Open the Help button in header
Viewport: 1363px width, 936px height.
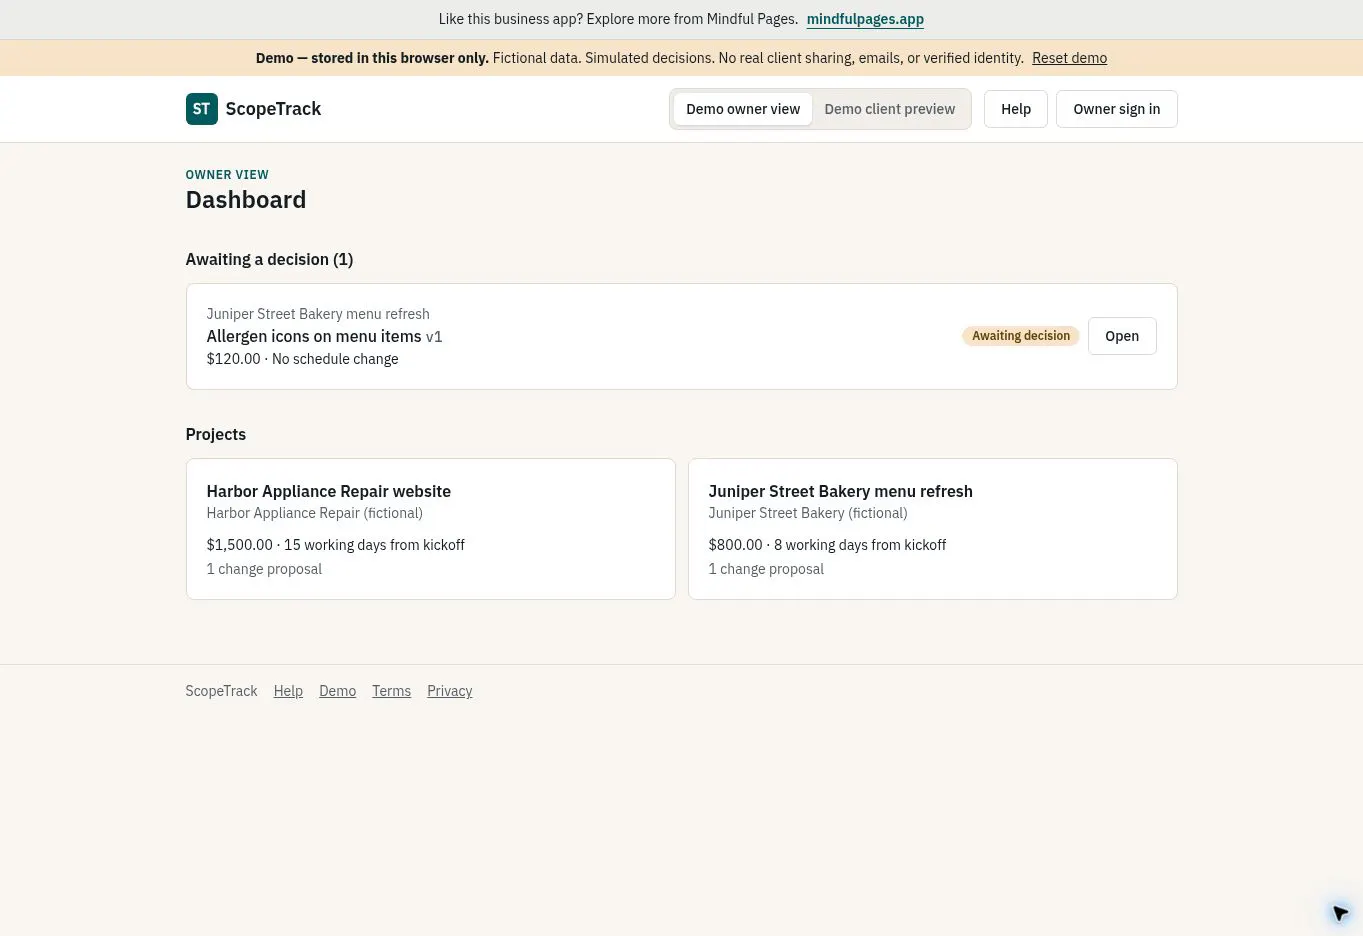pos(1016,109)
